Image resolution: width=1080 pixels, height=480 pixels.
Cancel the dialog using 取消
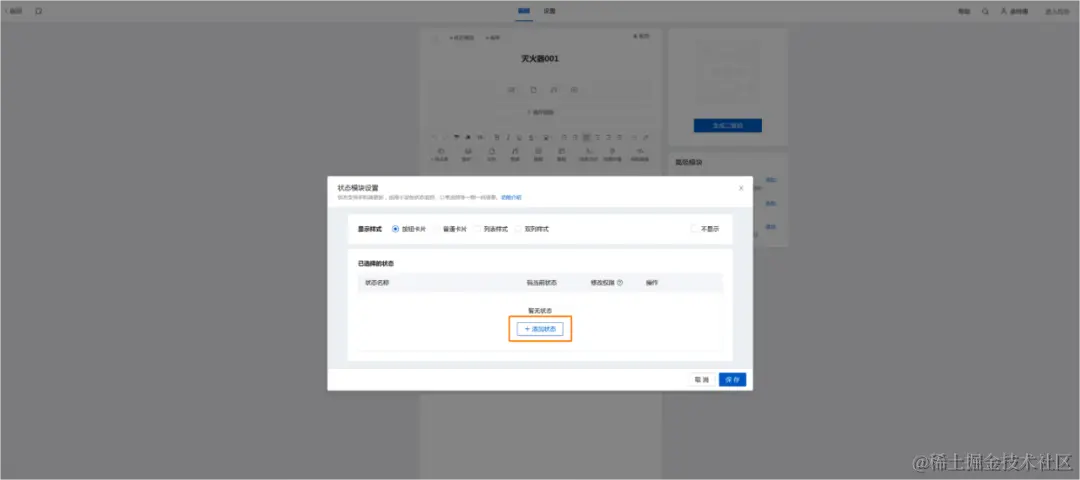(702, 379)
